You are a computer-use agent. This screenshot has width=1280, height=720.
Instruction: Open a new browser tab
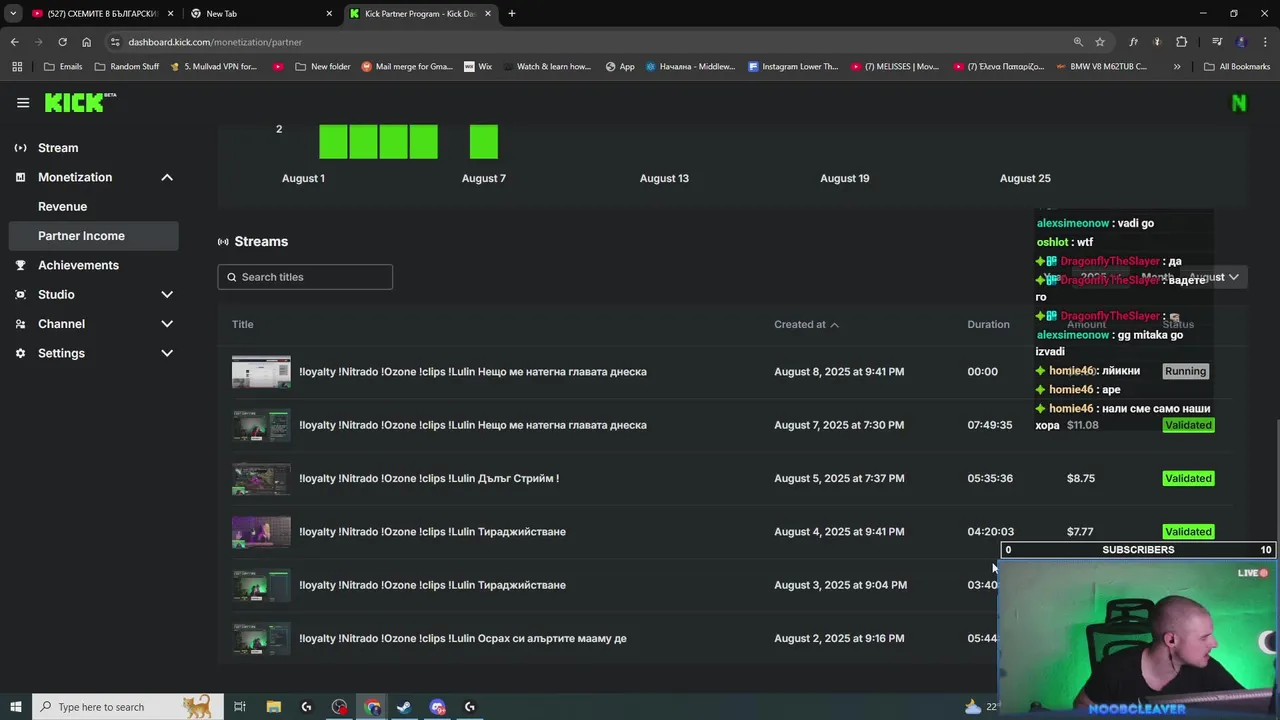pos(512,14)
